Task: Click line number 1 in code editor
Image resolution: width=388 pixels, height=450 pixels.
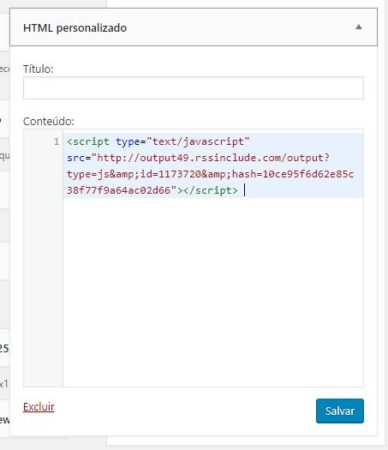Action: (57, 142)
